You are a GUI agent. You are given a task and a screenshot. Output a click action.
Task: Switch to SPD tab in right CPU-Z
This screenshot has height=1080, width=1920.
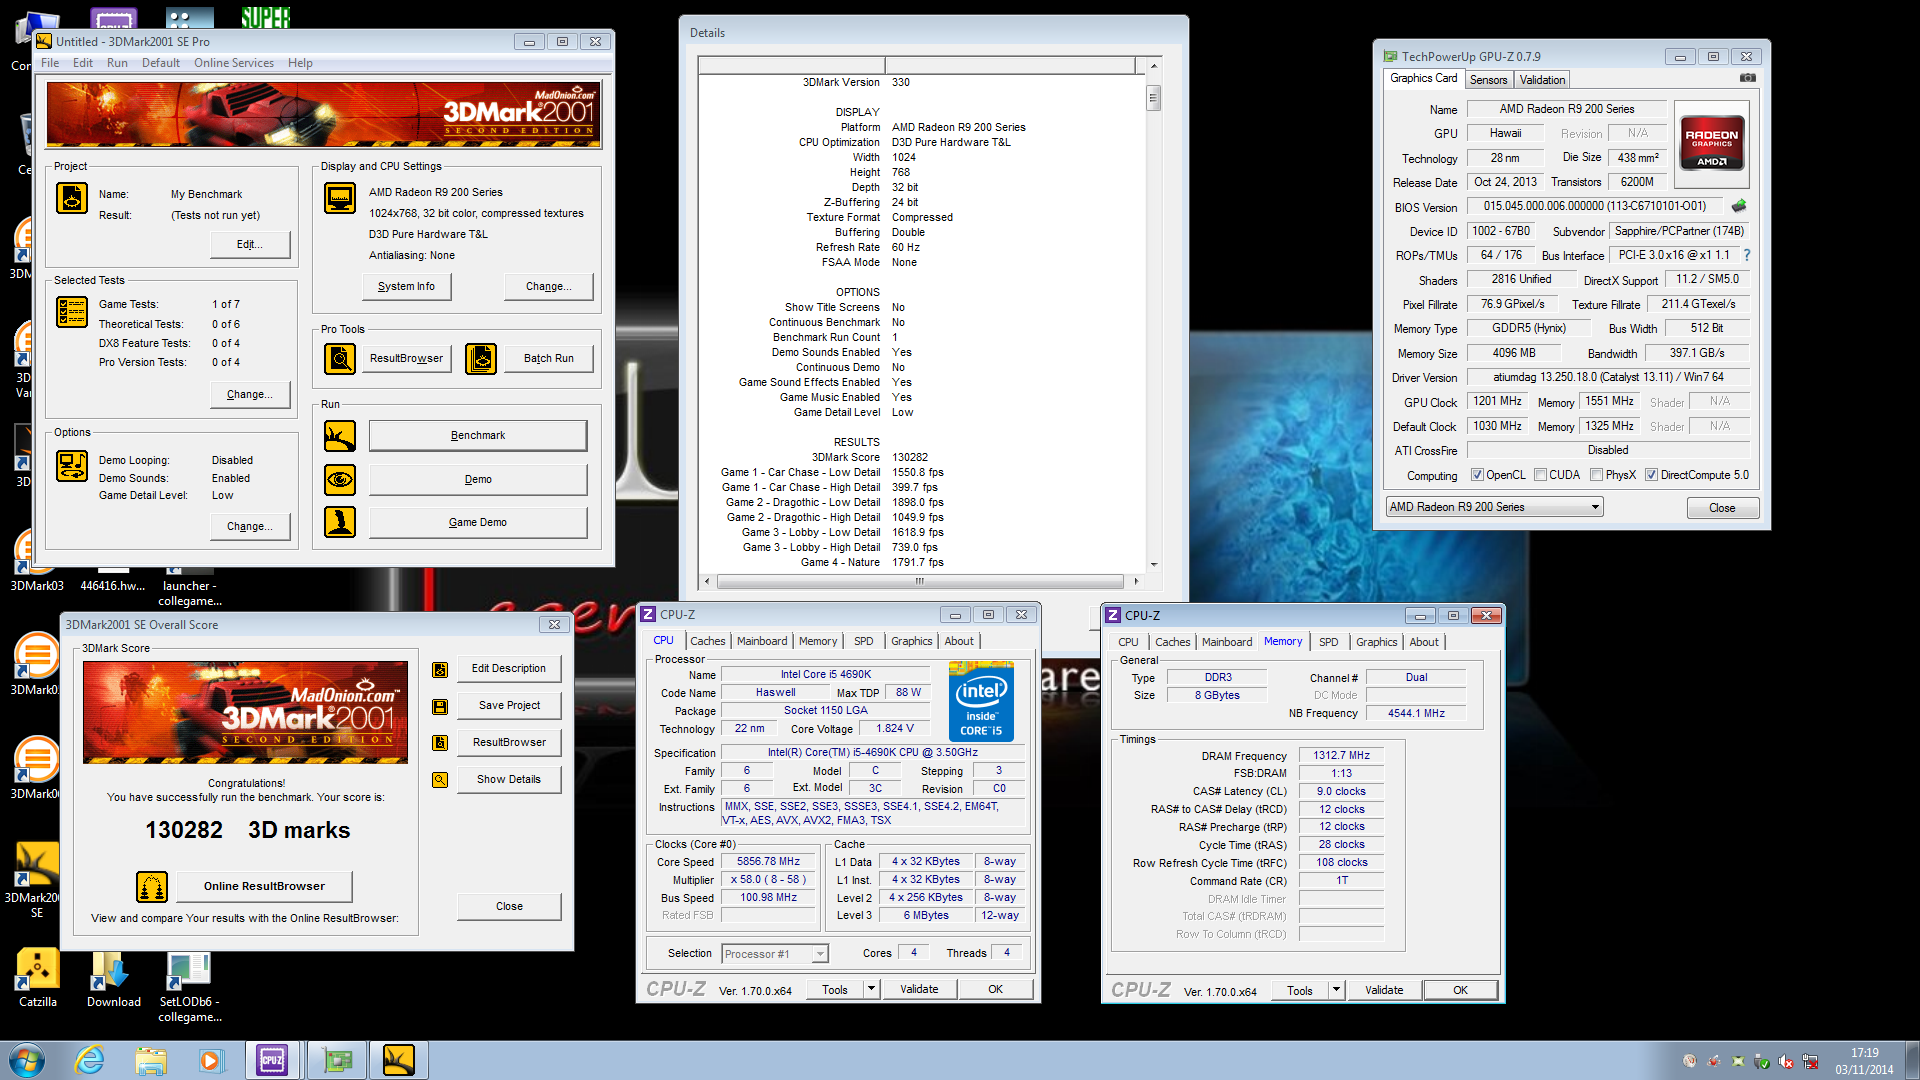coord(1328,642)
